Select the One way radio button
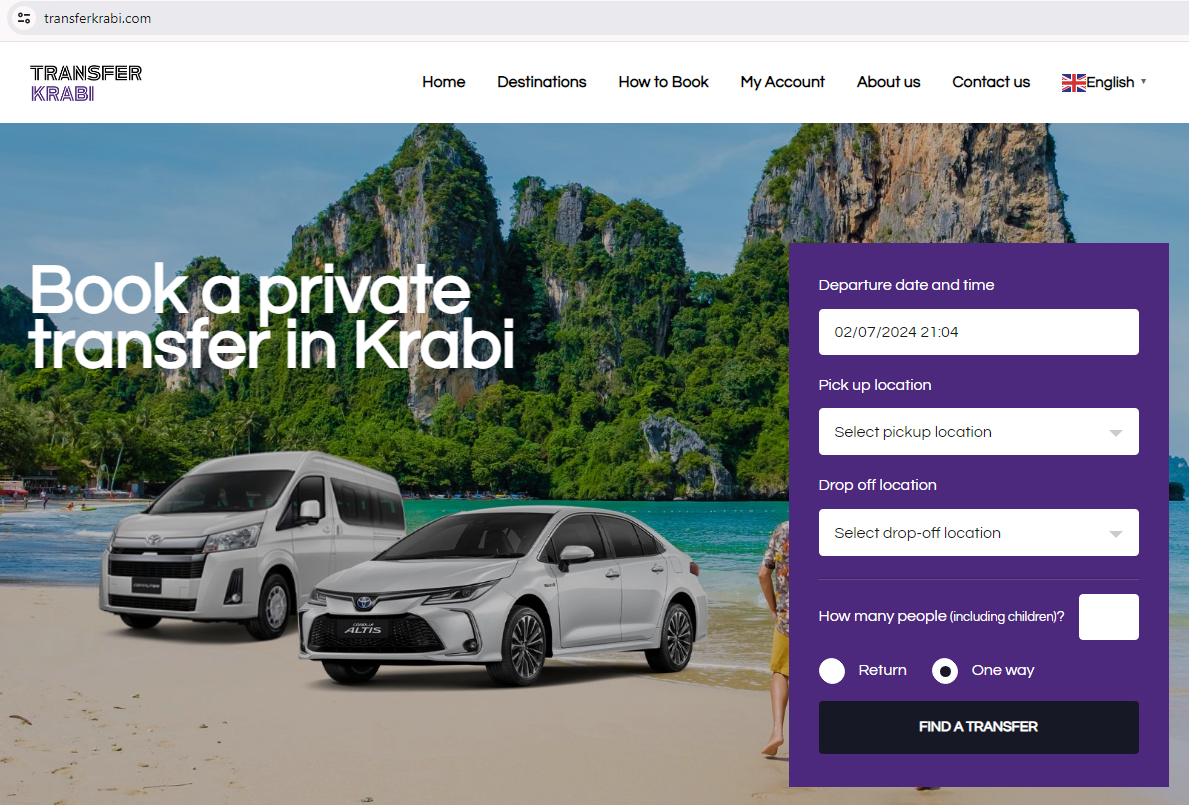This screenshot has width=1189, height=805. (x=945, y=671)
